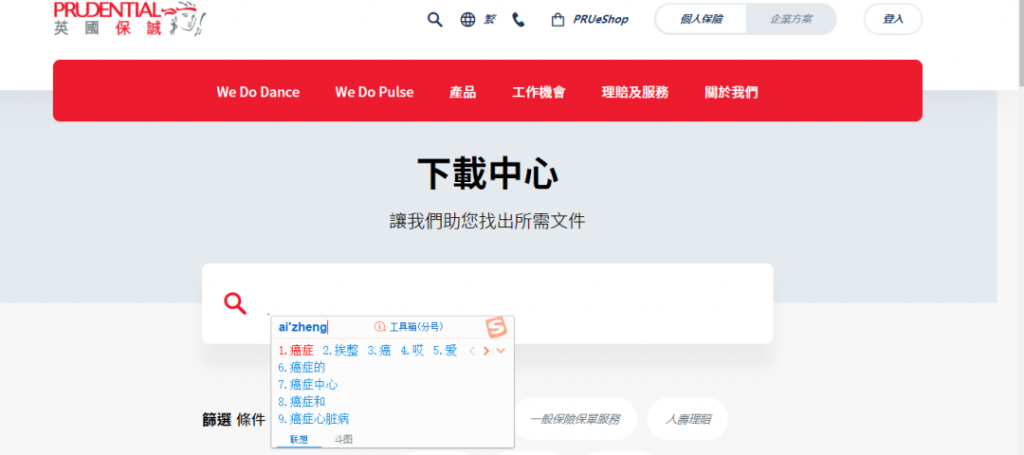Open the site search magnifier icon

point(435,20)
